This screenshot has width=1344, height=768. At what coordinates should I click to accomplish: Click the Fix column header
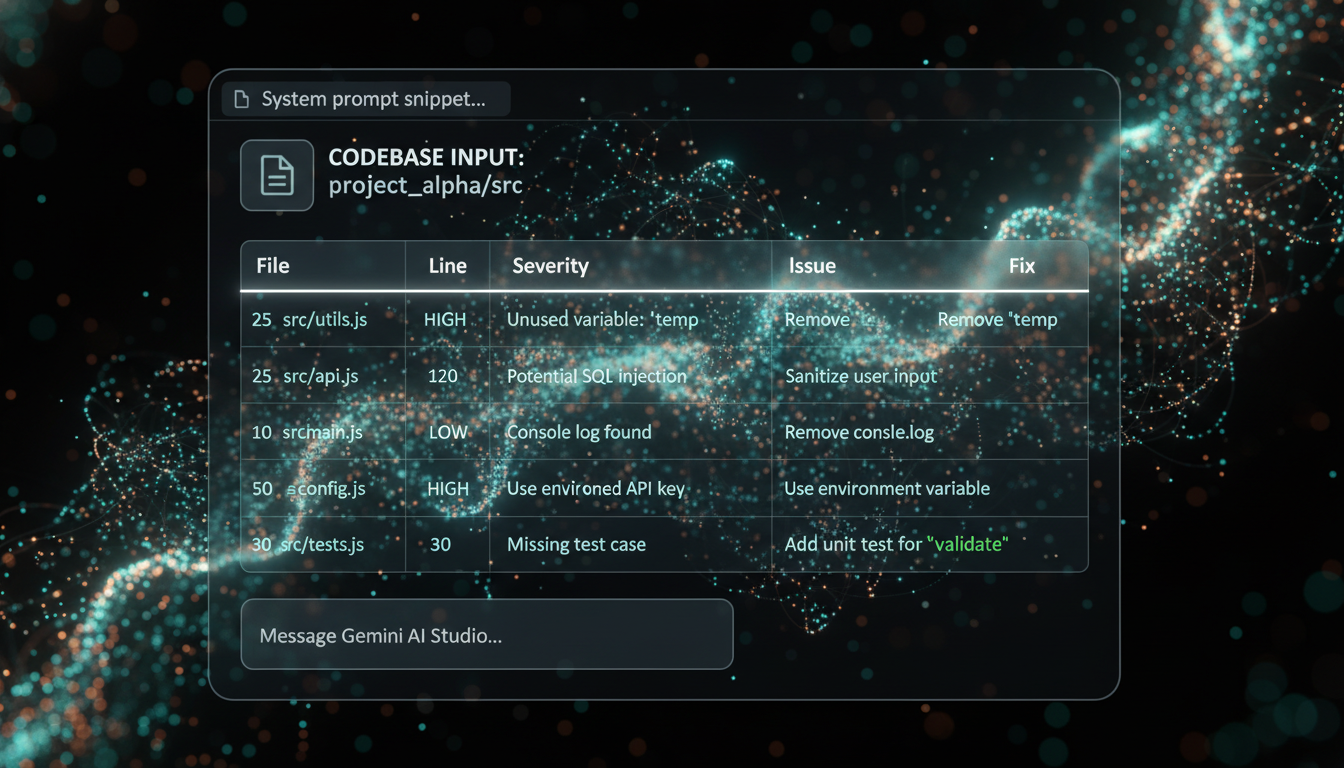tap(1021, 265)
